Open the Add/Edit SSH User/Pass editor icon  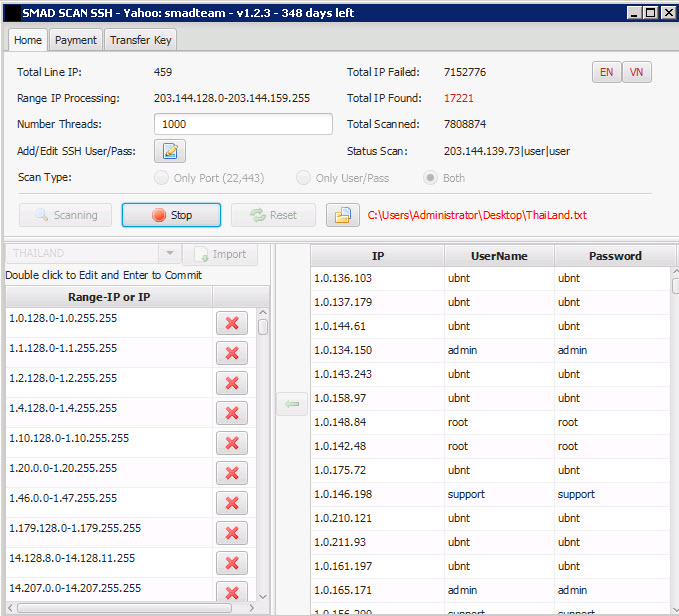click(x=170, y=151)
